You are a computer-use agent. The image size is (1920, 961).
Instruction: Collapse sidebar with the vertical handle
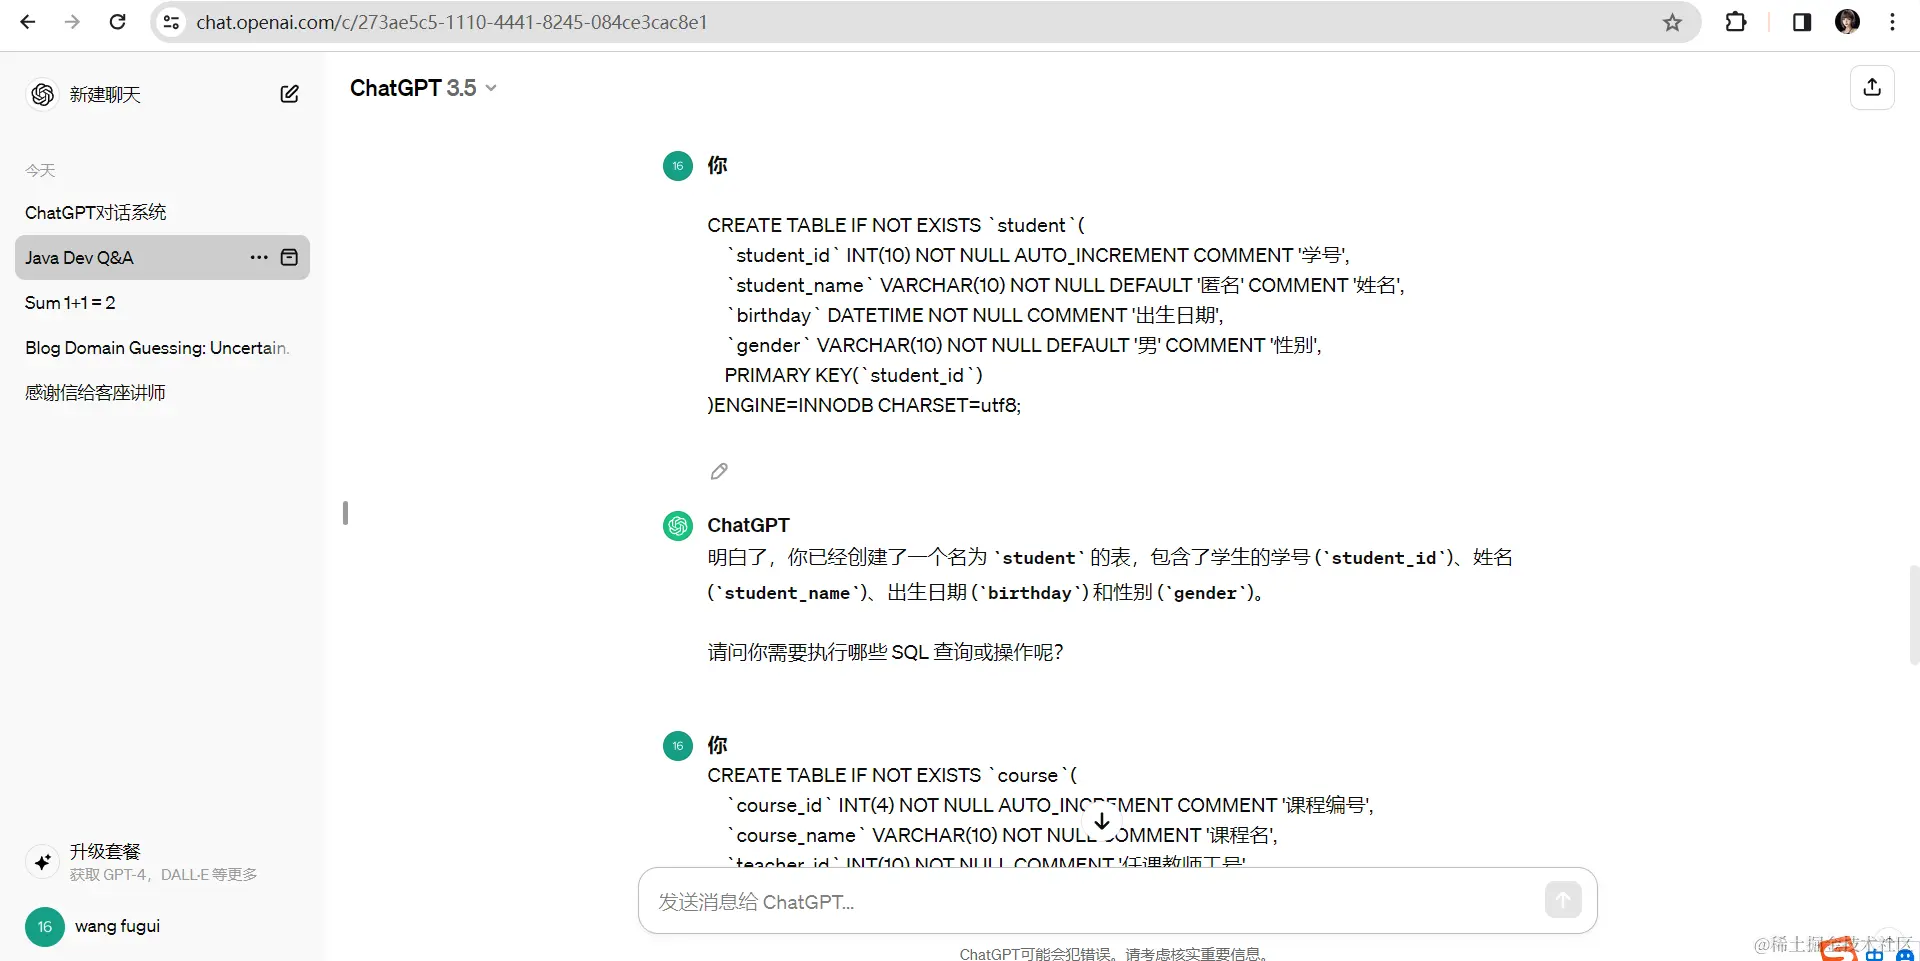[345, 513]
